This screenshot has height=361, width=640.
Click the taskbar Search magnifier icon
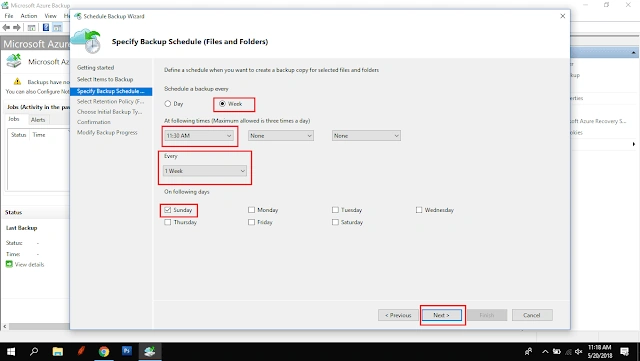click(34, 351)
